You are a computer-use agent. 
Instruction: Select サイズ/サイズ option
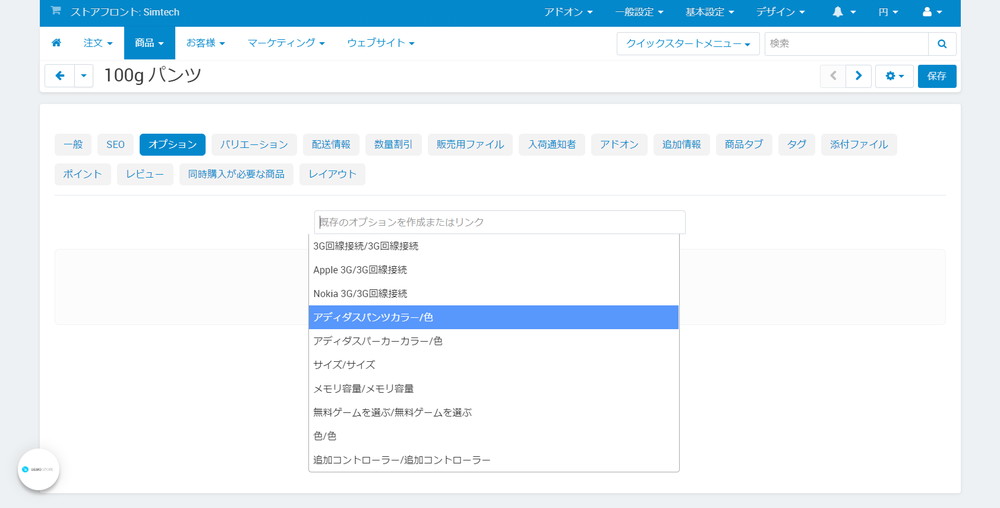[x=494, y=365]
